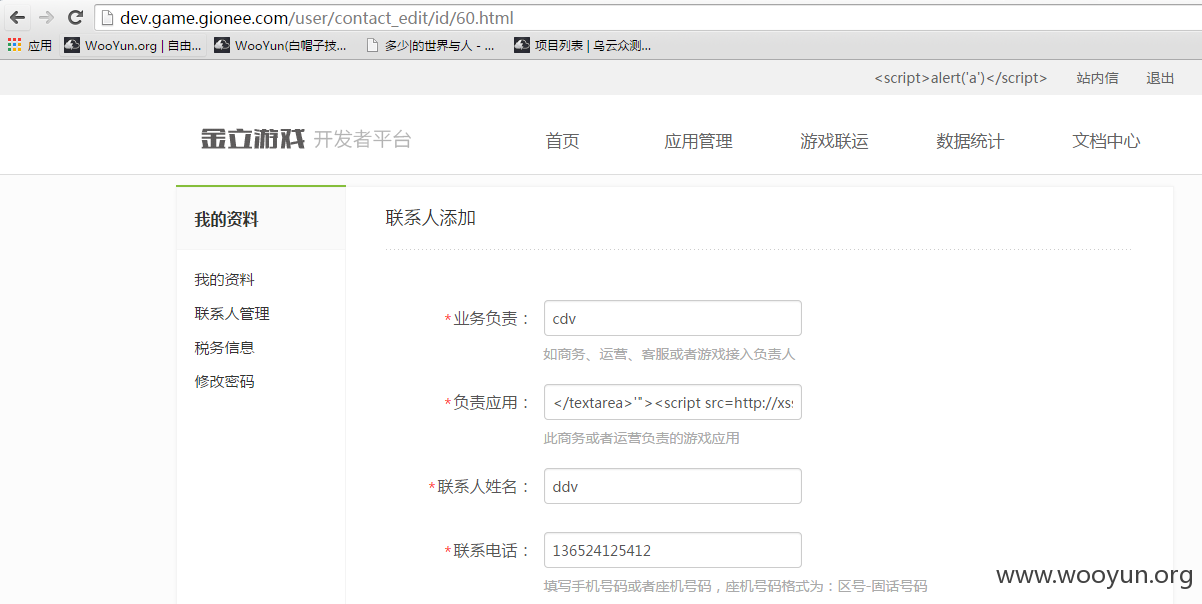Click the 开发者平台 text beside the logo
Image resolution: width=1202 pixels, height=604 pixels.
362,140
